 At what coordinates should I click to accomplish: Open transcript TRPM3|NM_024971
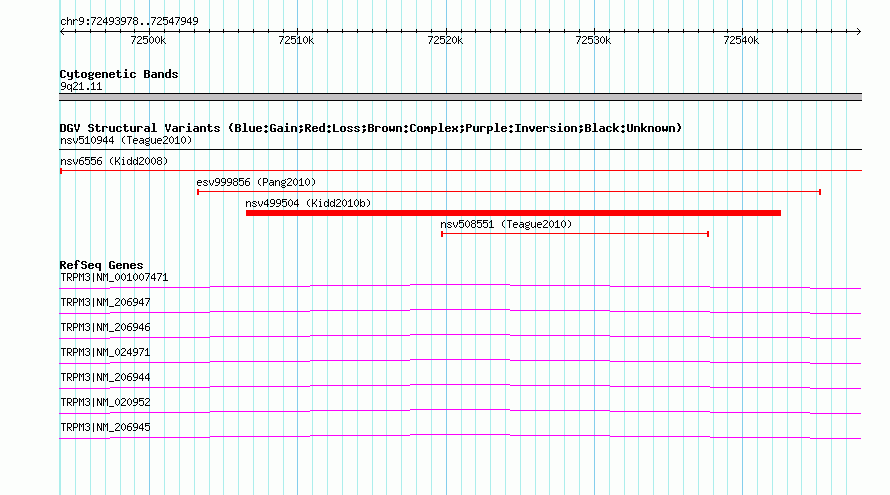coord(105,353)
